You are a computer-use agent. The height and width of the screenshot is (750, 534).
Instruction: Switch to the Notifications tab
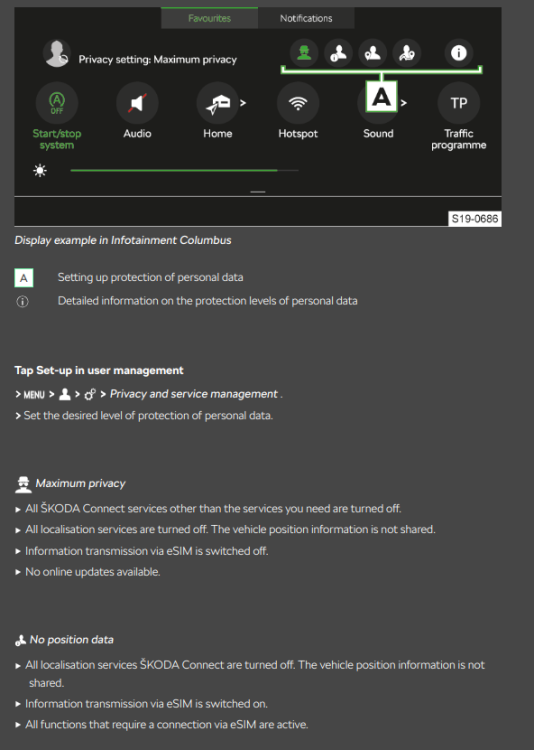pyautogui.click(x=306, y=18)
